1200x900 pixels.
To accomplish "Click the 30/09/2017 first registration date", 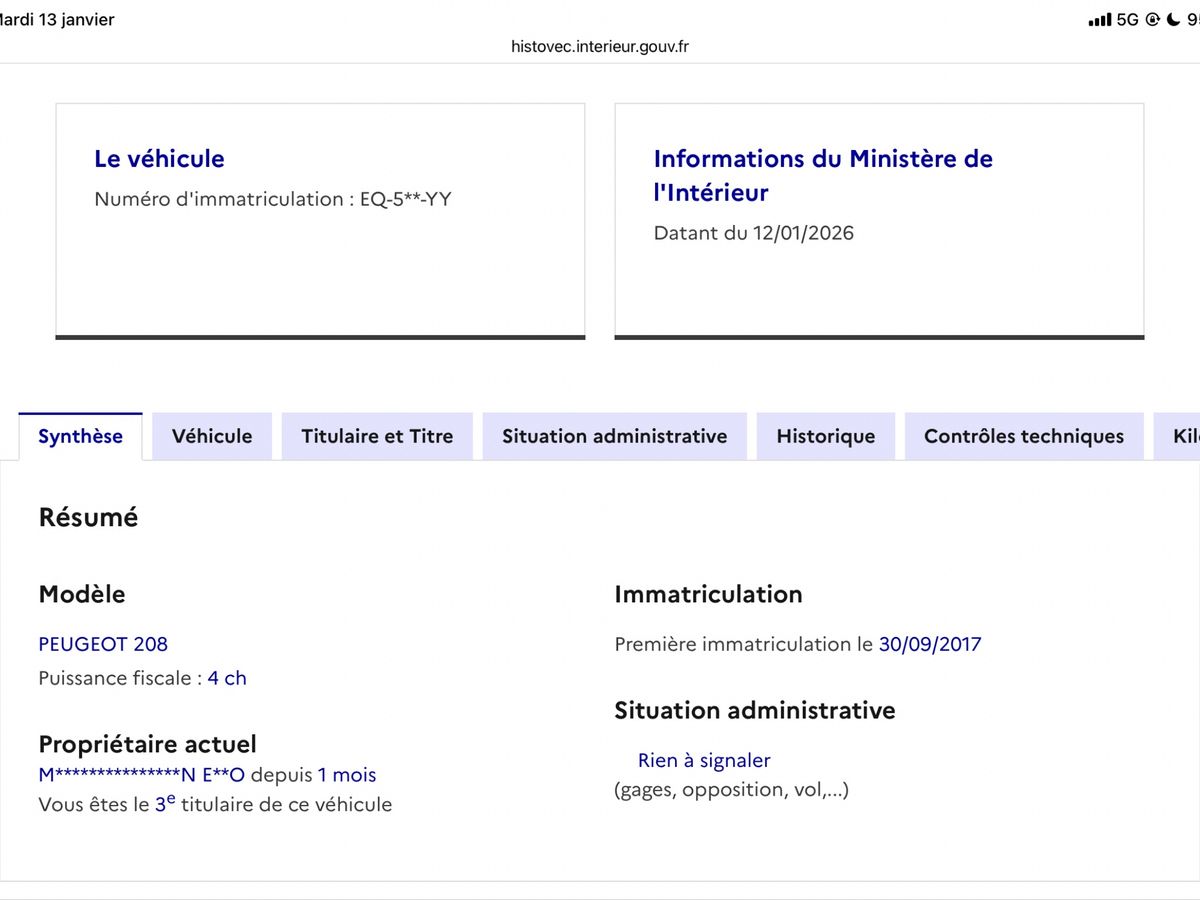I will pyautogui.click(x=930, y=644).
